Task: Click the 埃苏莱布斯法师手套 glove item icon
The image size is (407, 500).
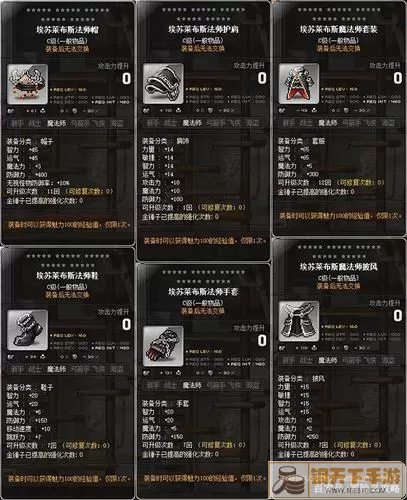Action: [x=163, y=346]
